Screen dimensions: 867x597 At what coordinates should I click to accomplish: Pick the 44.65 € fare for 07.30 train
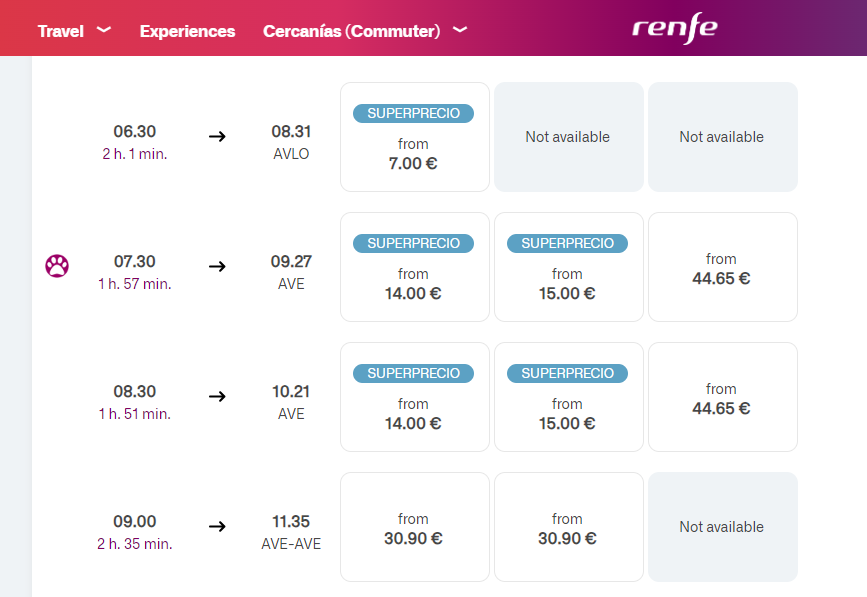pos(722,267)
